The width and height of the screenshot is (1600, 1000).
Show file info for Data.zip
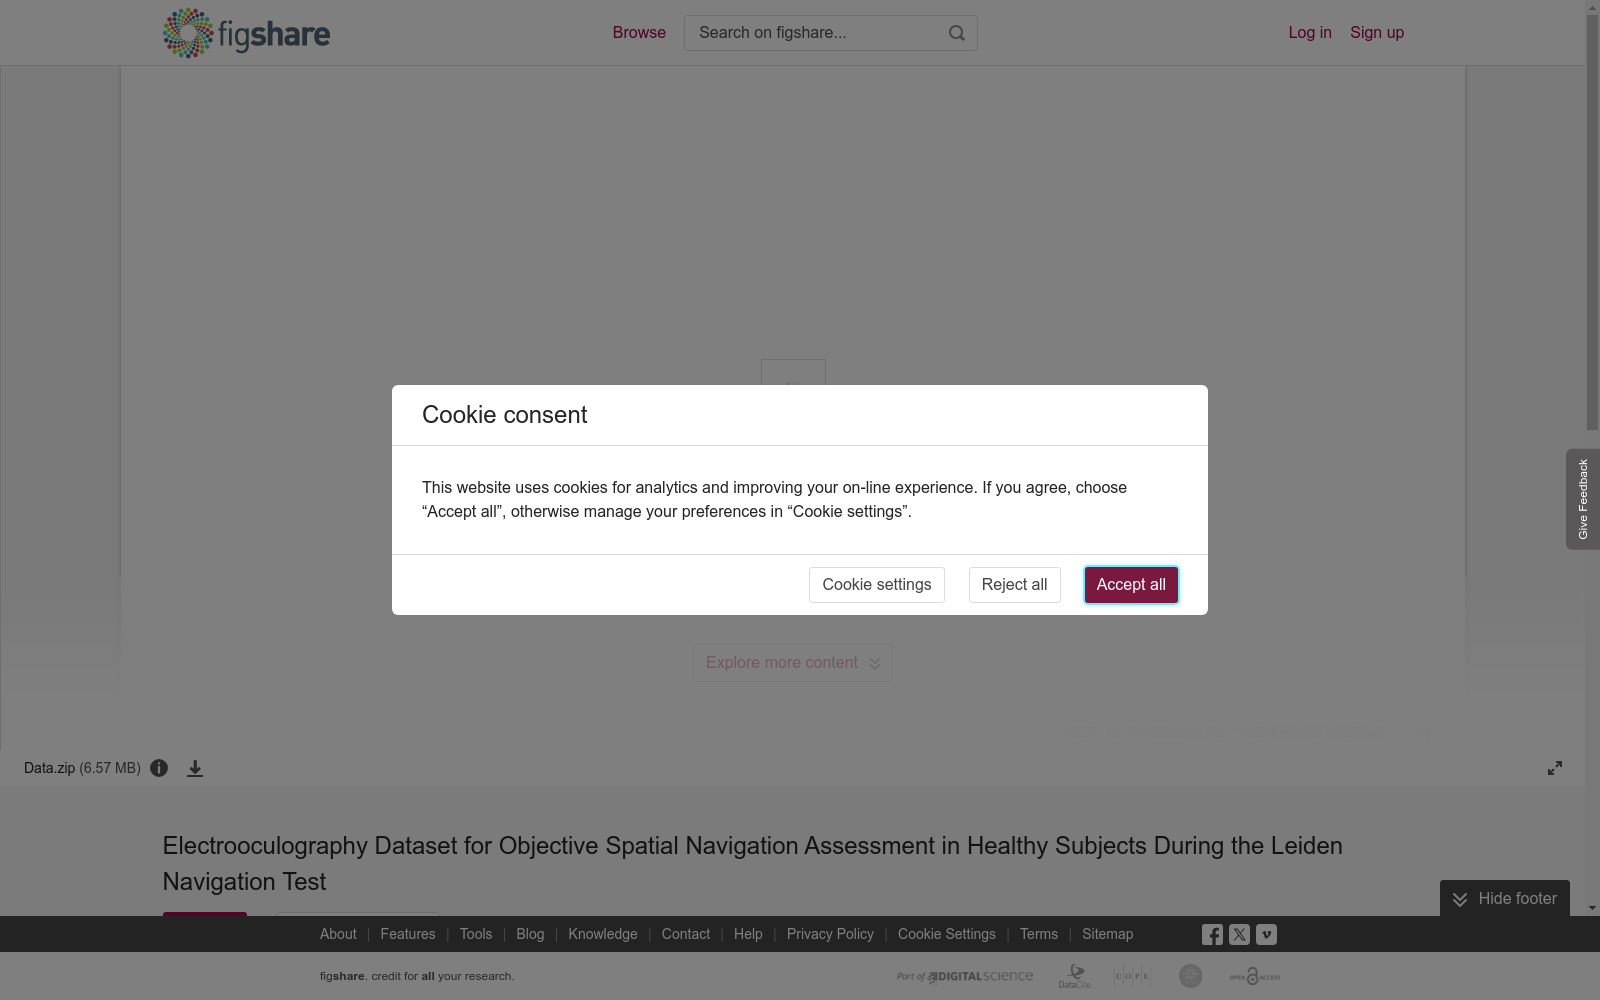(159, 768)
